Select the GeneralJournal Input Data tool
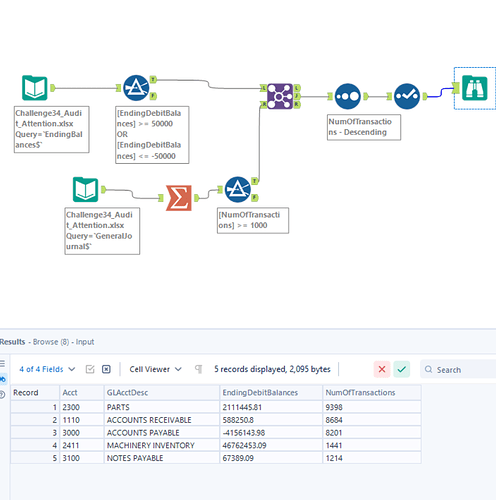Screen dimensions: 496x500 tap(85, 190)
